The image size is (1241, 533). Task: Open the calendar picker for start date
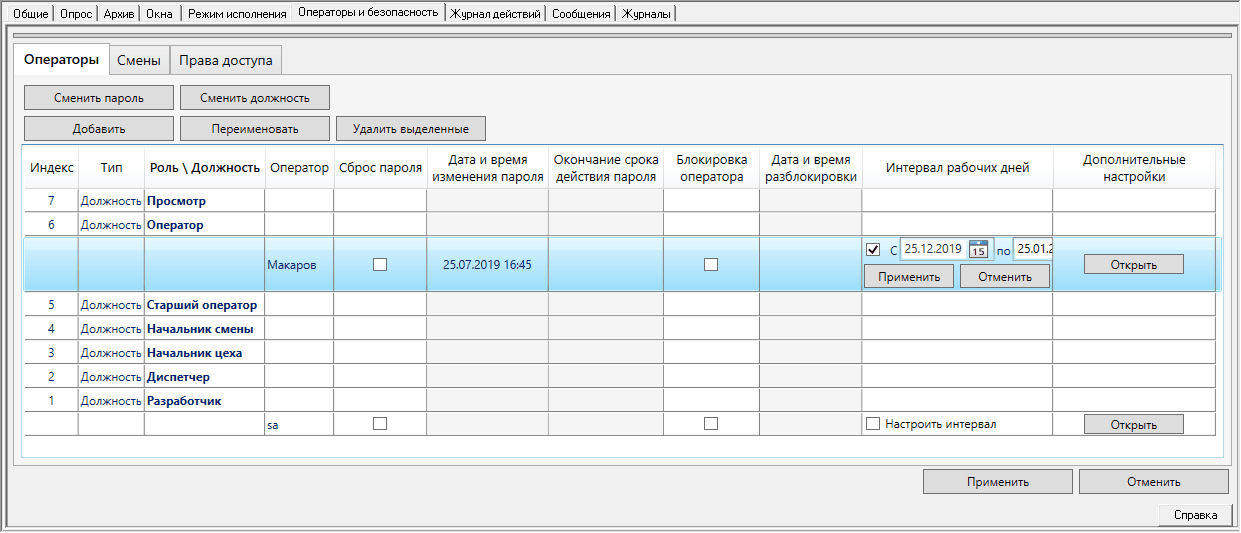tap(979, 249)
